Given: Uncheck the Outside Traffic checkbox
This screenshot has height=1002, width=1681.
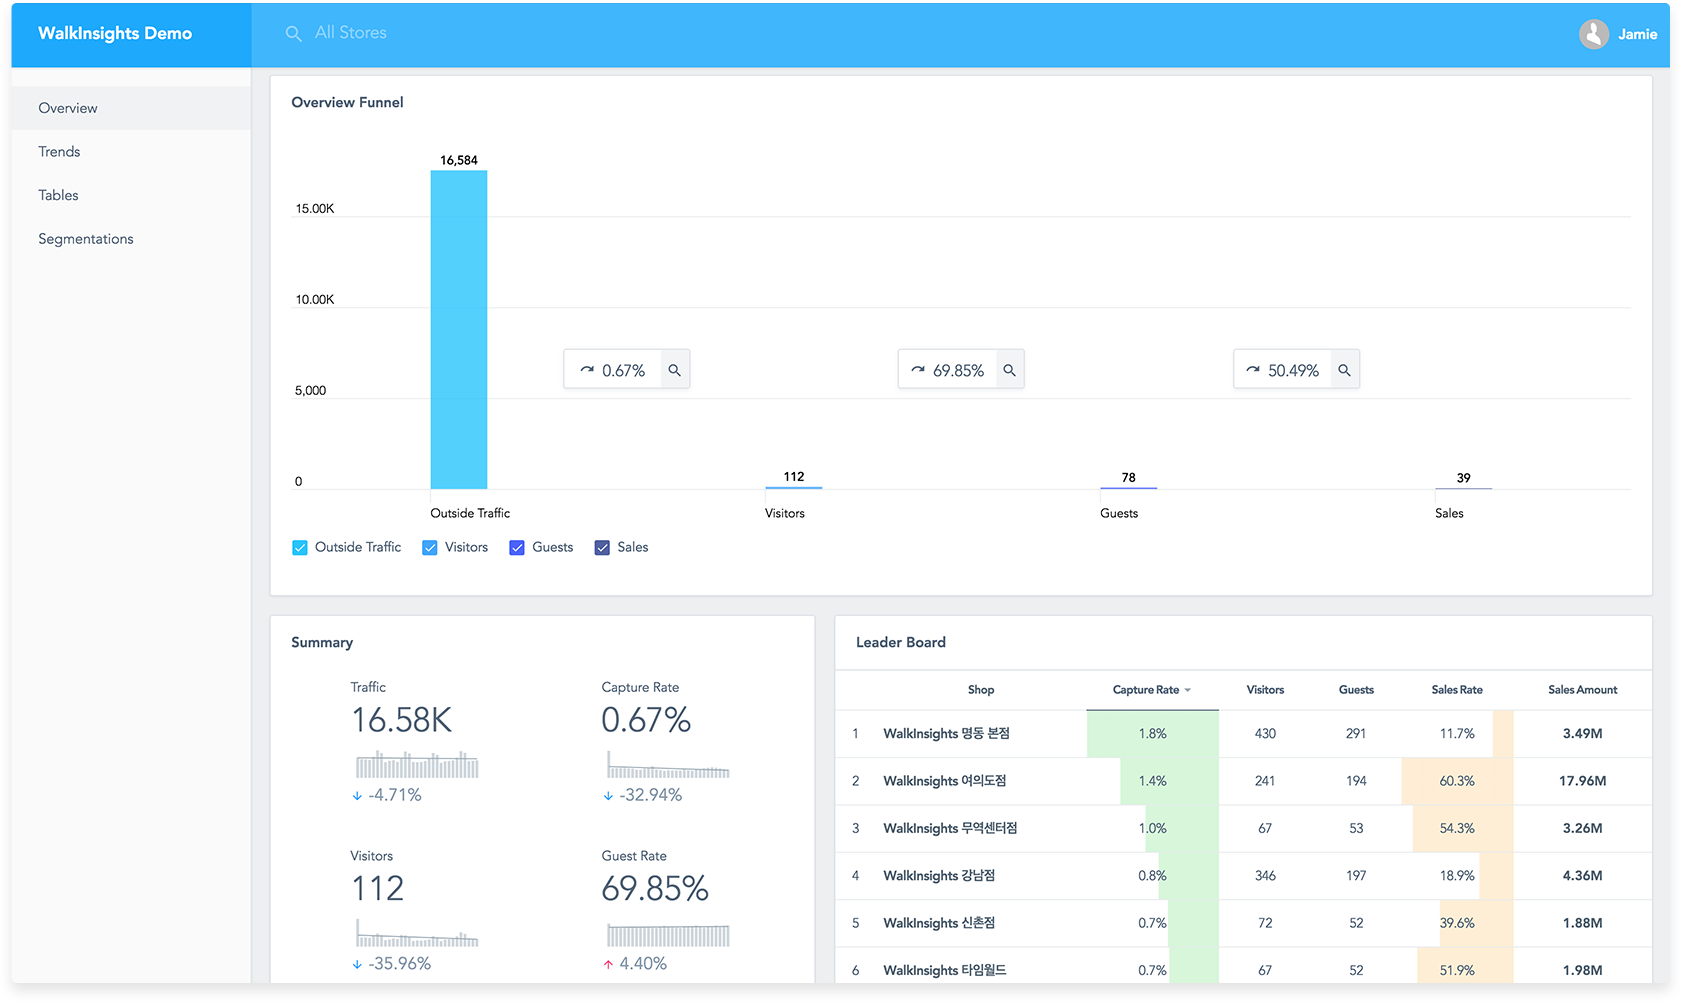Looking at the screenshot, I should tap(300, 548).
